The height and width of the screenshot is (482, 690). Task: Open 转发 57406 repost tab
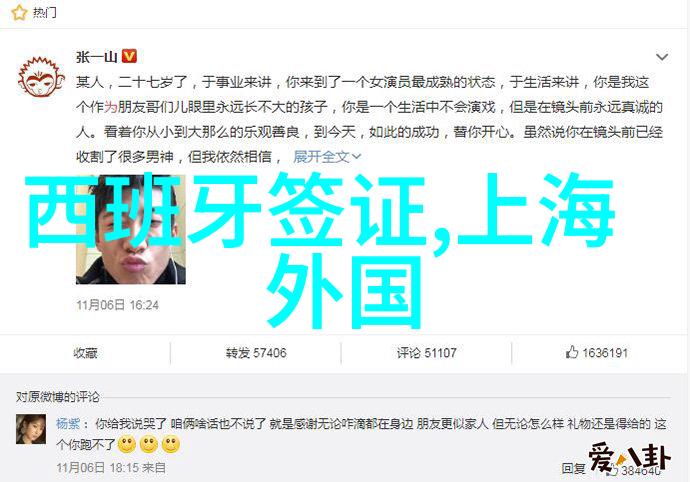tap(256, 353)
